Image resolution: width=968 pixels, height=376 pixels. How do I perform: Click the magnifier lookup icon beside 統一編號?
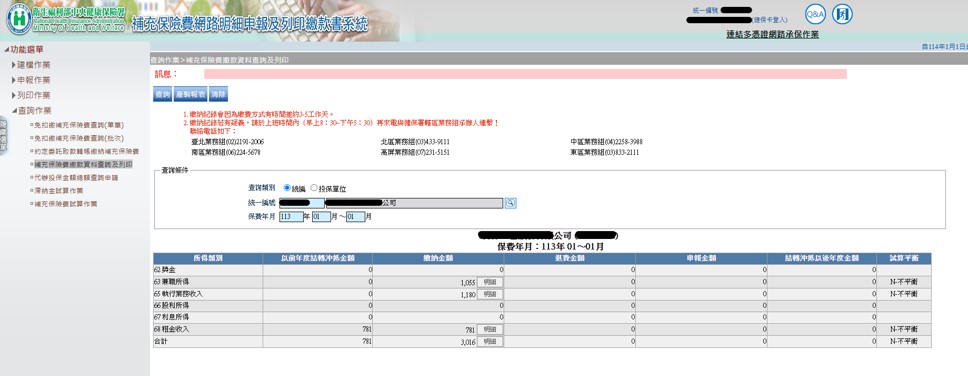(x=510, y=203)
